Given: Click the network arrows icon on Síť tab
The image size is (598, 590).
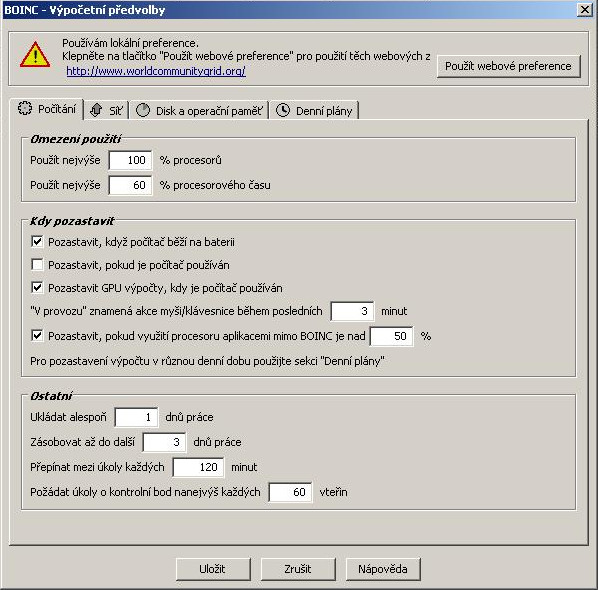Looking at the screenshot, I should (96, 110).
